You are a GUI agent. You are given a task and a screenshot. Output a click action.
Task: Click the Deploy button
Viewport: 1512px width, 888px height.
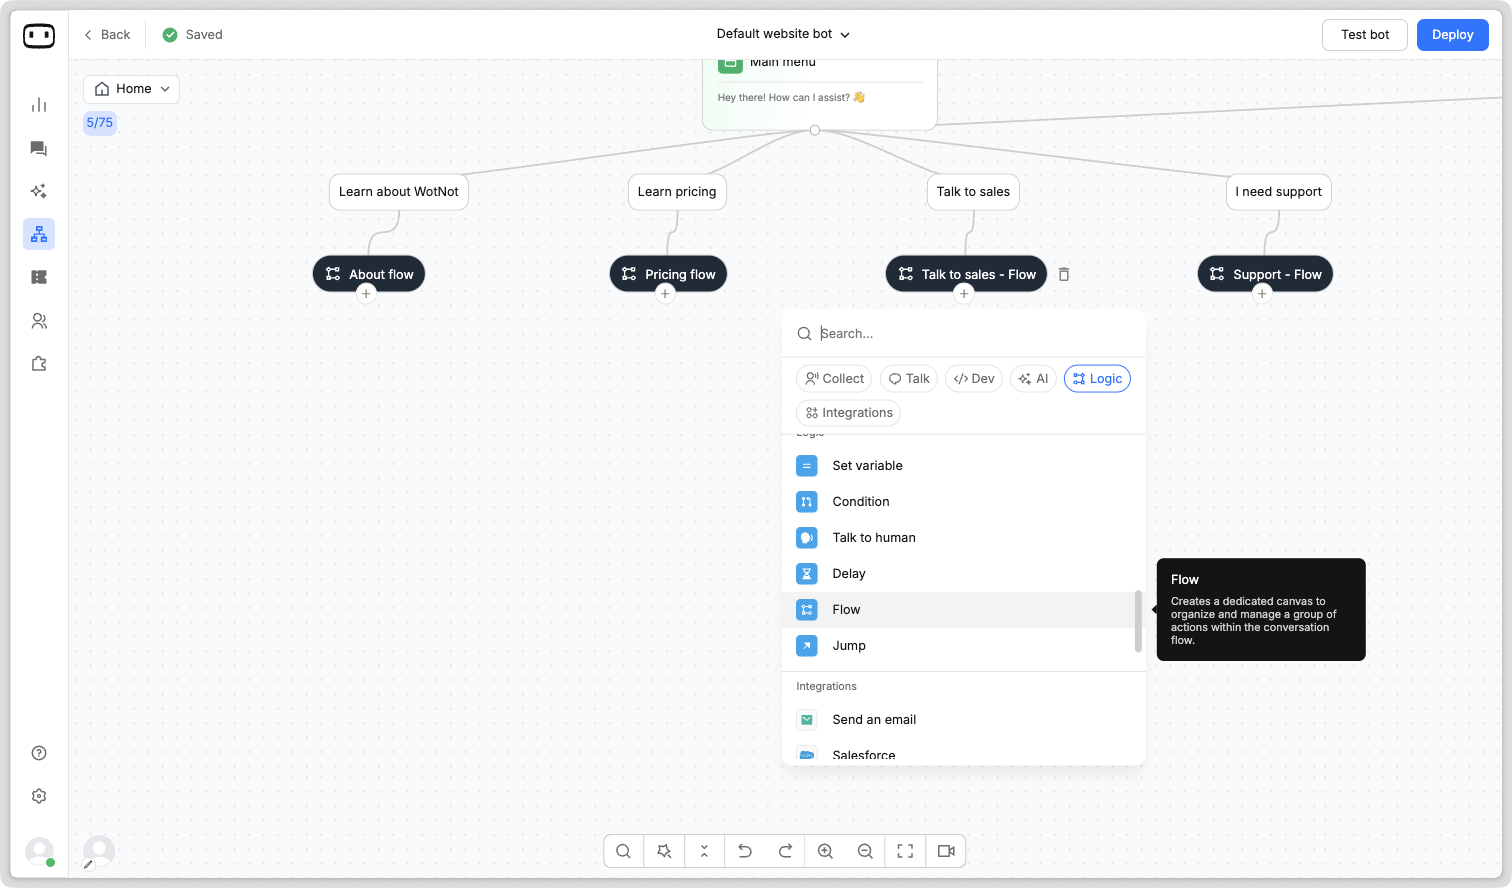pyautogui.click(x=1452, y=35)
